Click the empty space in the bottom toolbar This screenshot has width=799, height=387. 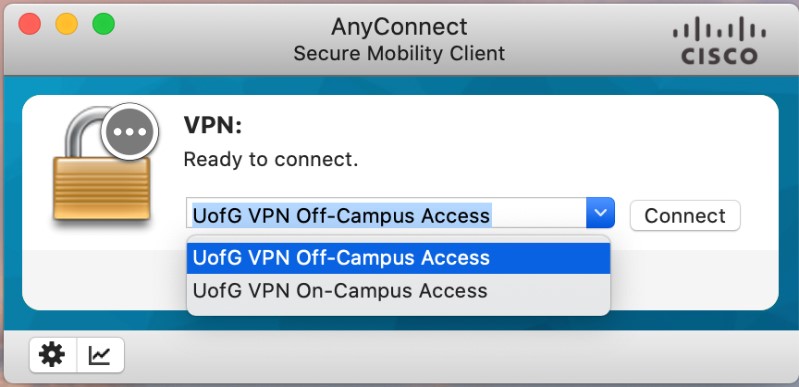point(459,356)
